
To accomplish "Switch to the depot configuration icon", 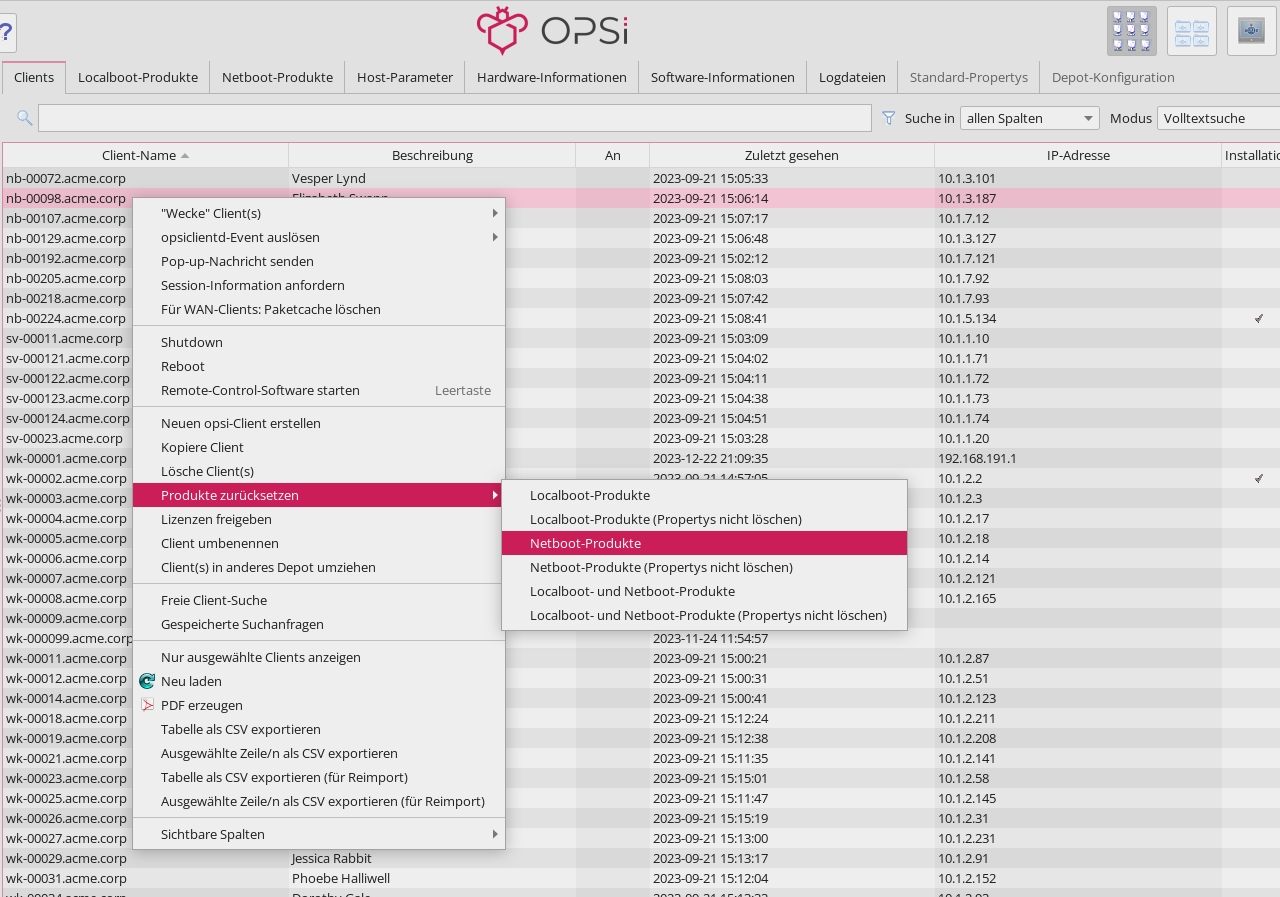I will [x=1192, y=31].
